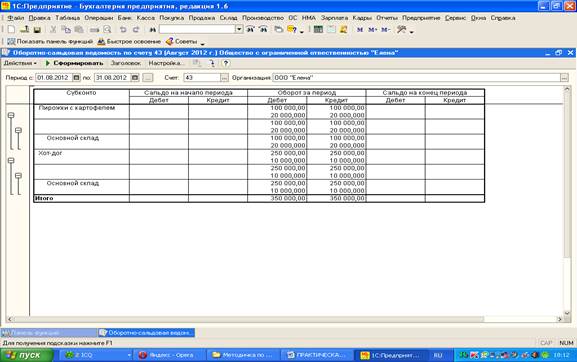The height and width of the screenshot is (362, 577).
Task: Open calendar picker for start date 01.08.2012
Action: [76, 78]
